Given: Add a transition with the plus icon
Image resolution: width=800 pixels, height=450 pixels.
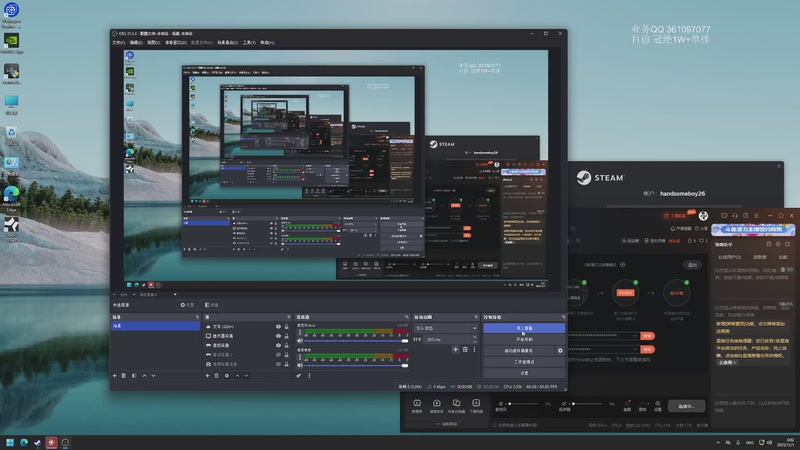Looking at the screenshot, I should (x=455, y=349).
